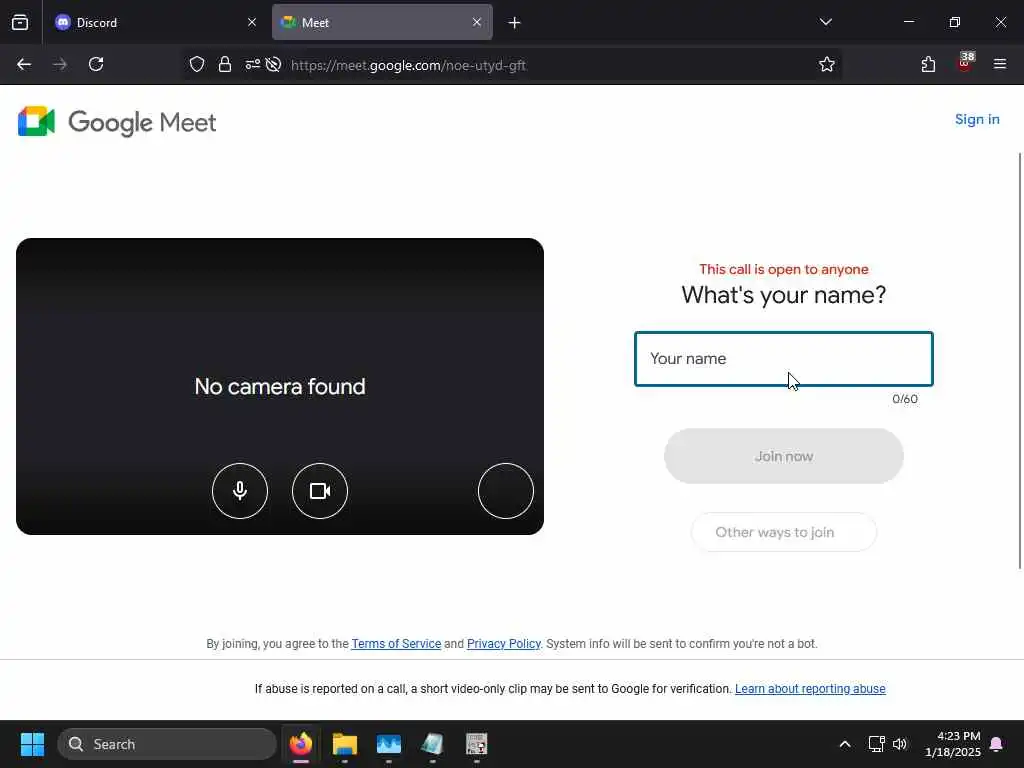
Task: Click the Join now button
Action: coord(784,456)
